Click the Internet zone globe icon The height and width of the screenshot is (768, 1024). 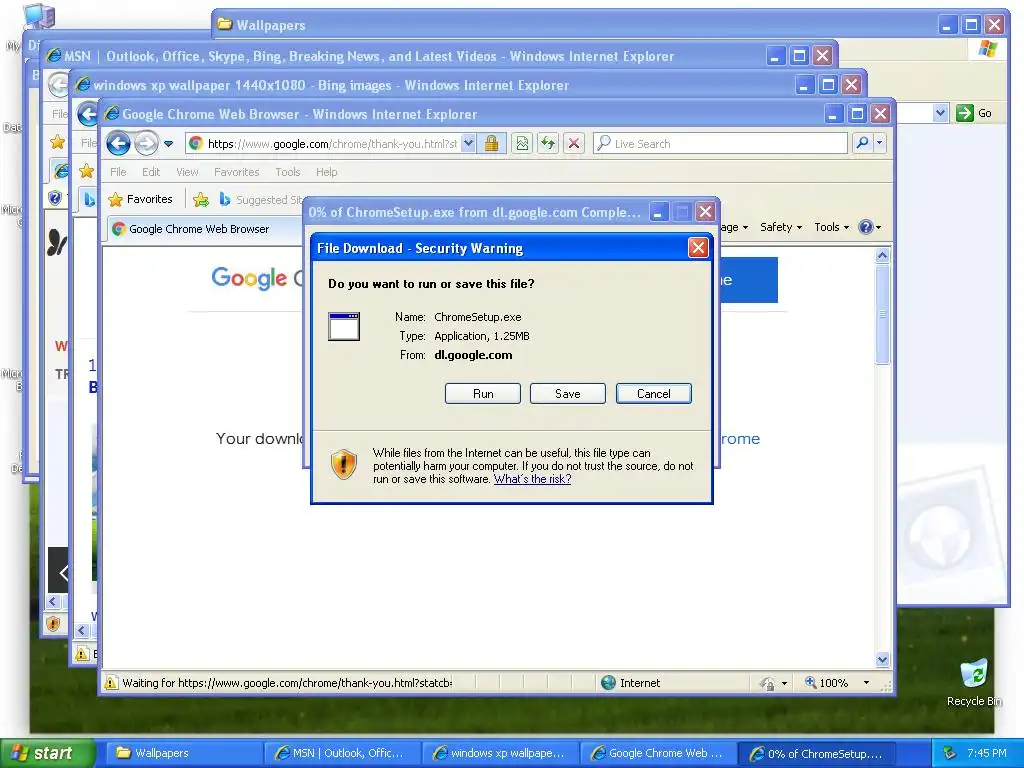pyautogui.click(x=608, y=682)
